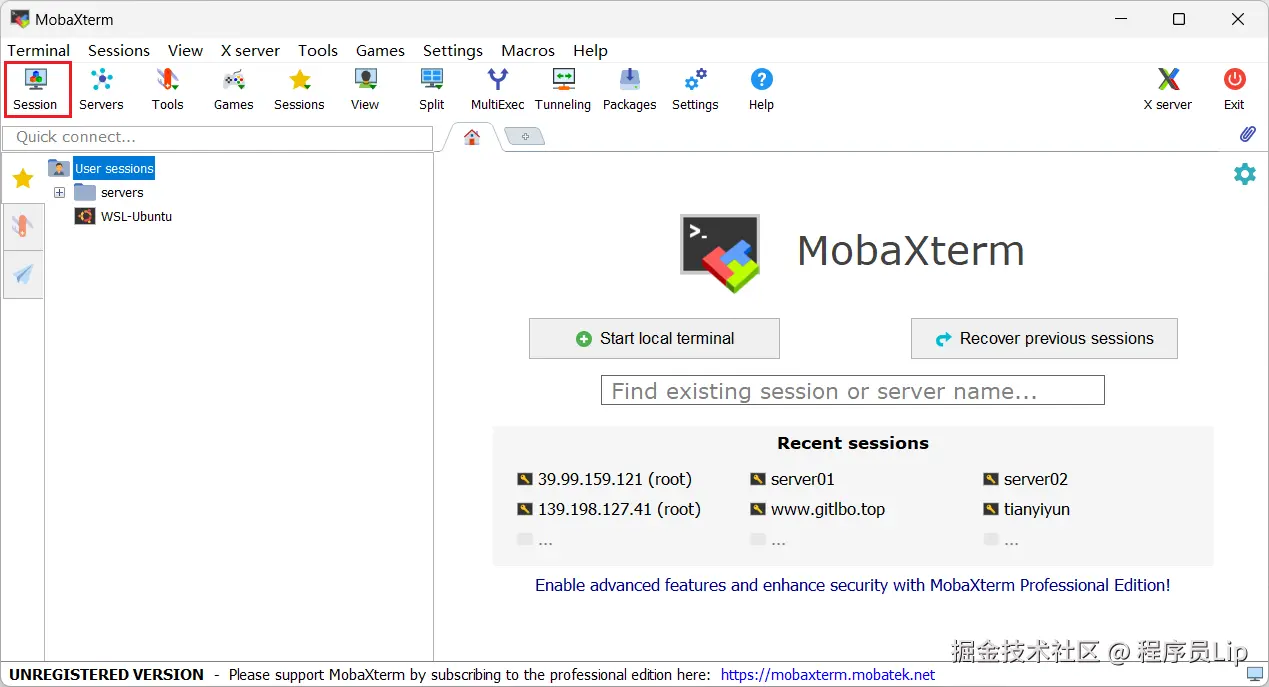Screen dimensions: 1269x687
Task: Start the X server icon
Action: pos(1168,89)
